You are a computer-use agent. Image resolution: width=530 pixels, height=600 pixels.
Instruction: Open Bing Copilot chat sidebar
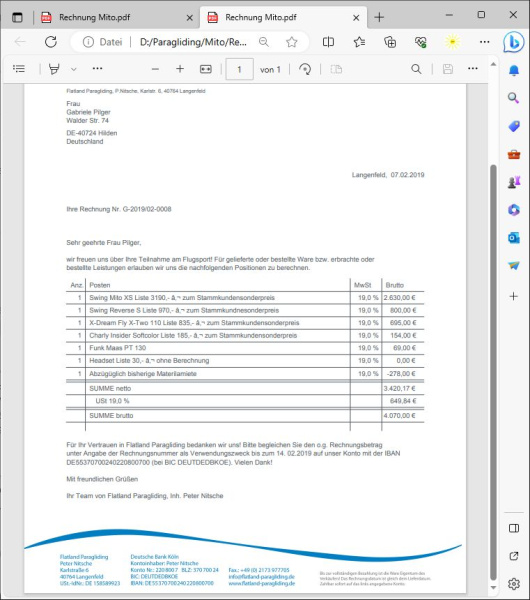click(x=514, y=42)
